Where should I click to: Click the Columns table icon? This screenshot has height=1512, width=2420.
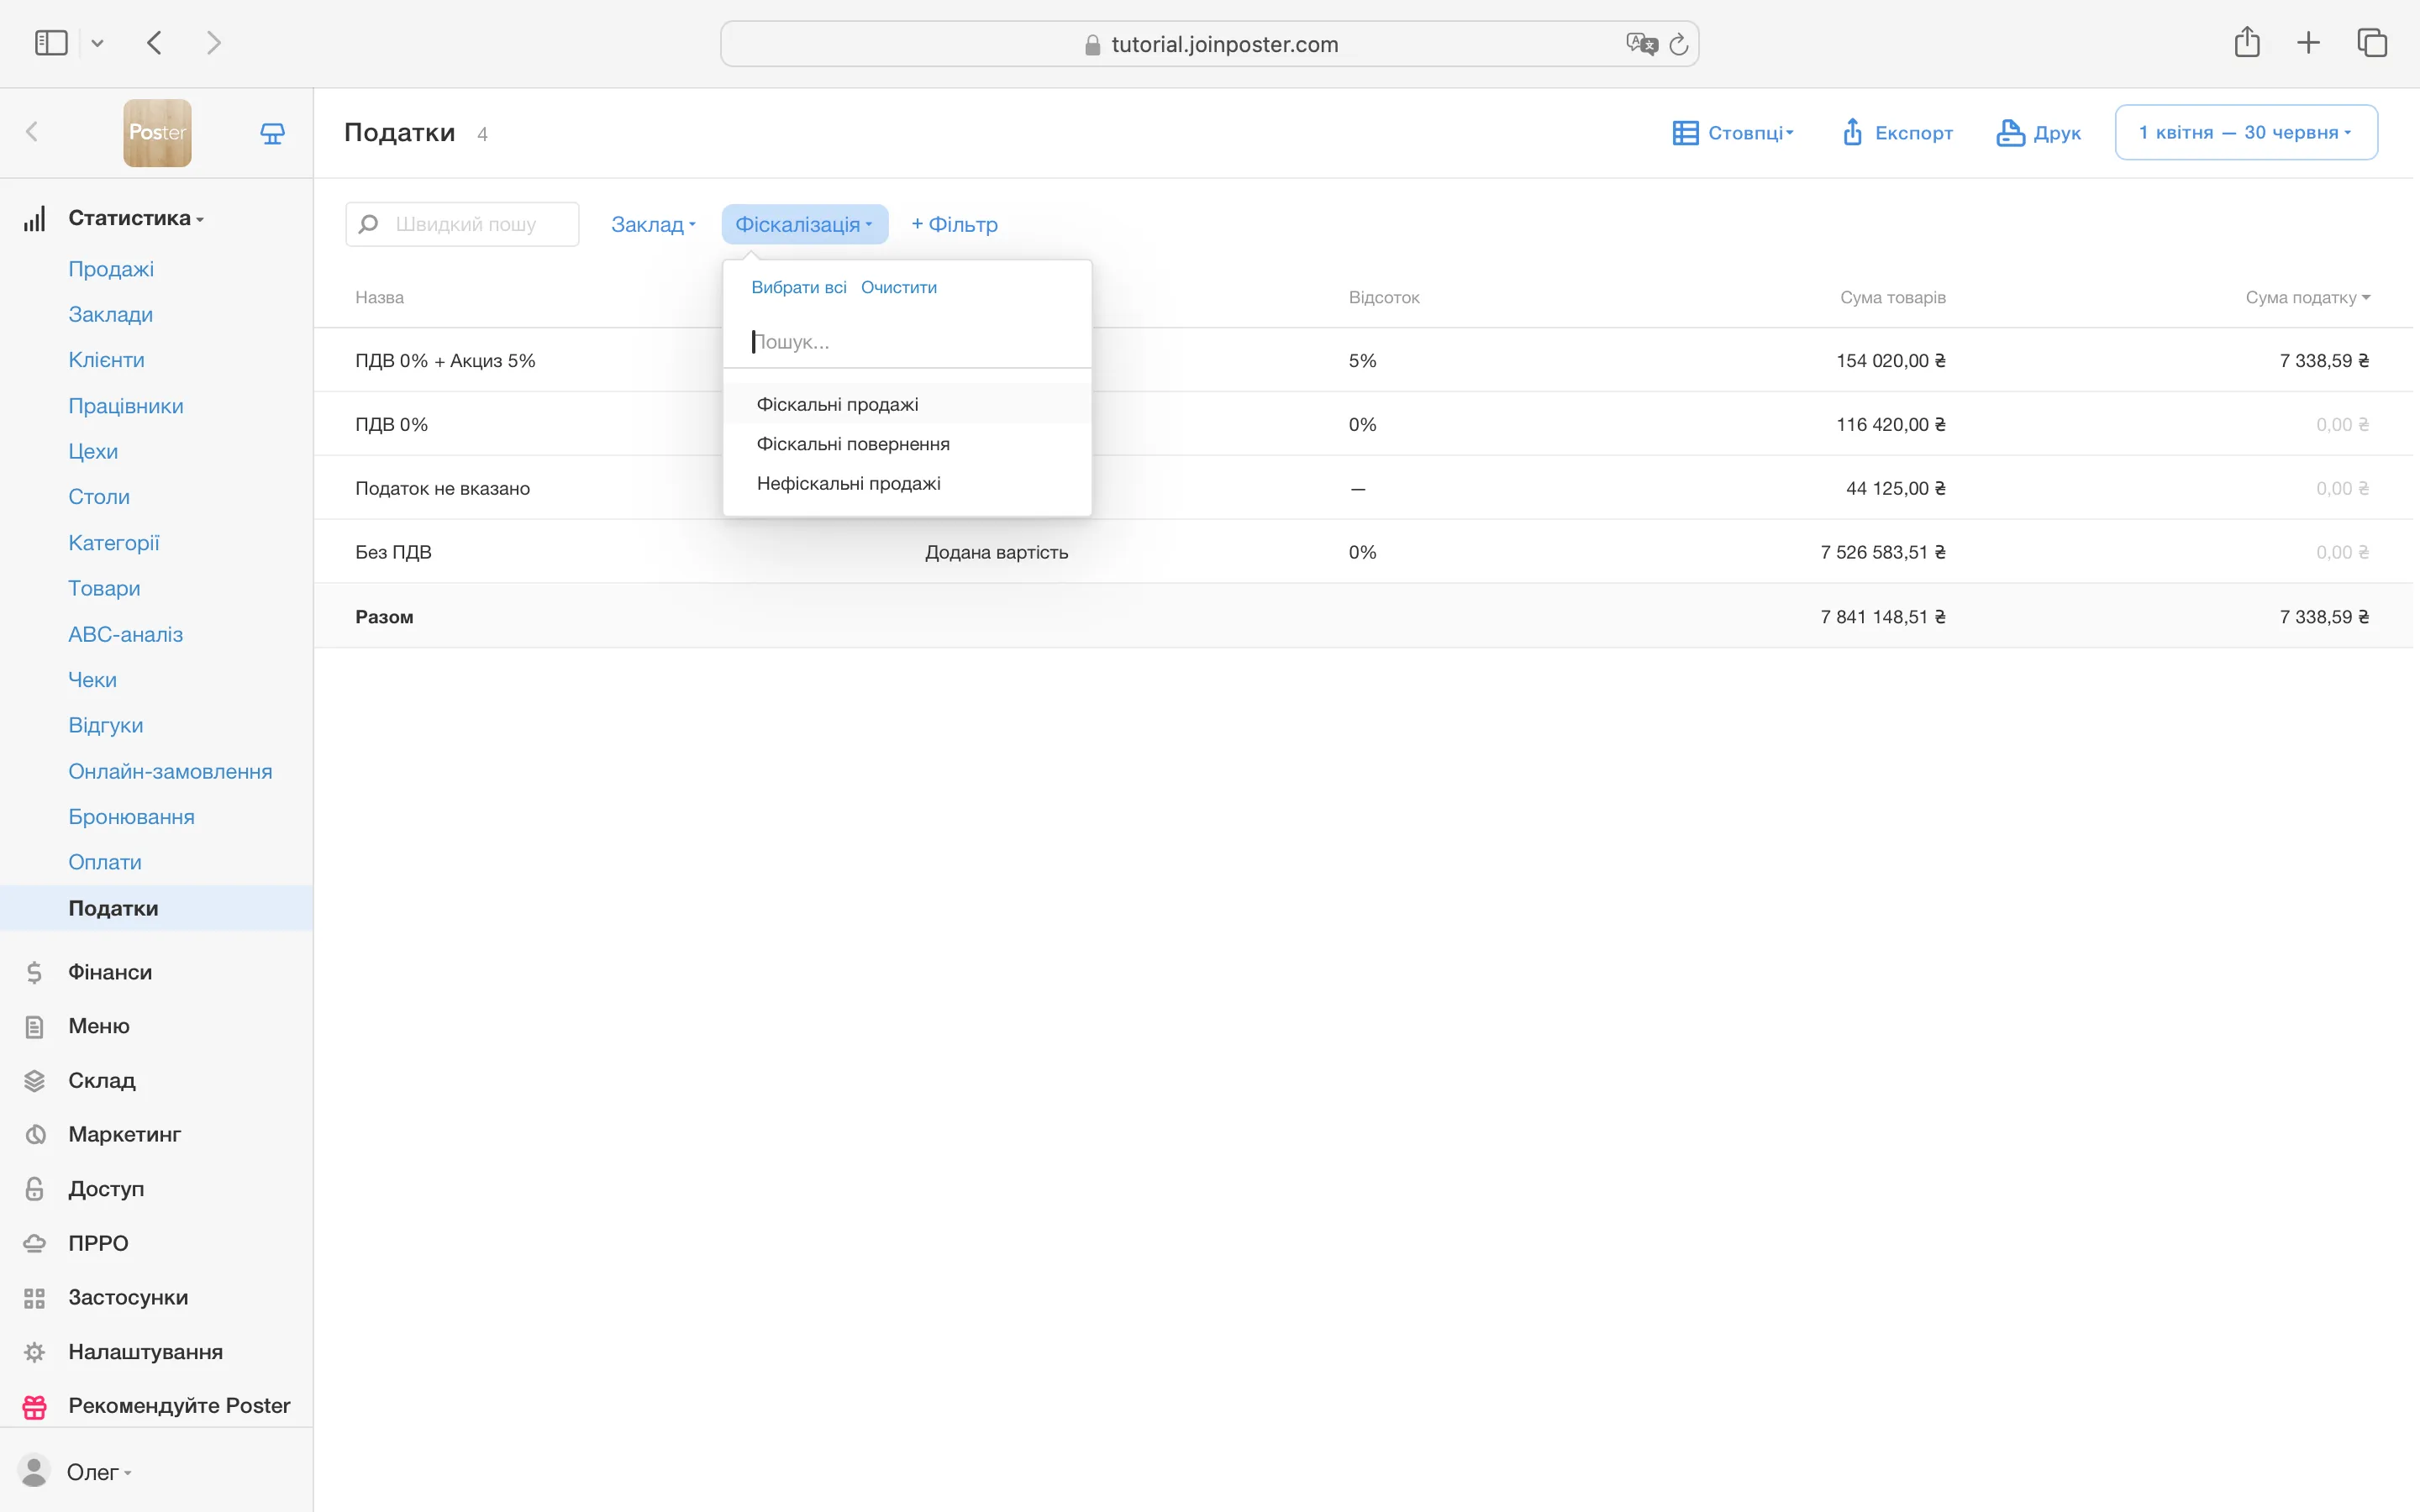point(1685,132)
